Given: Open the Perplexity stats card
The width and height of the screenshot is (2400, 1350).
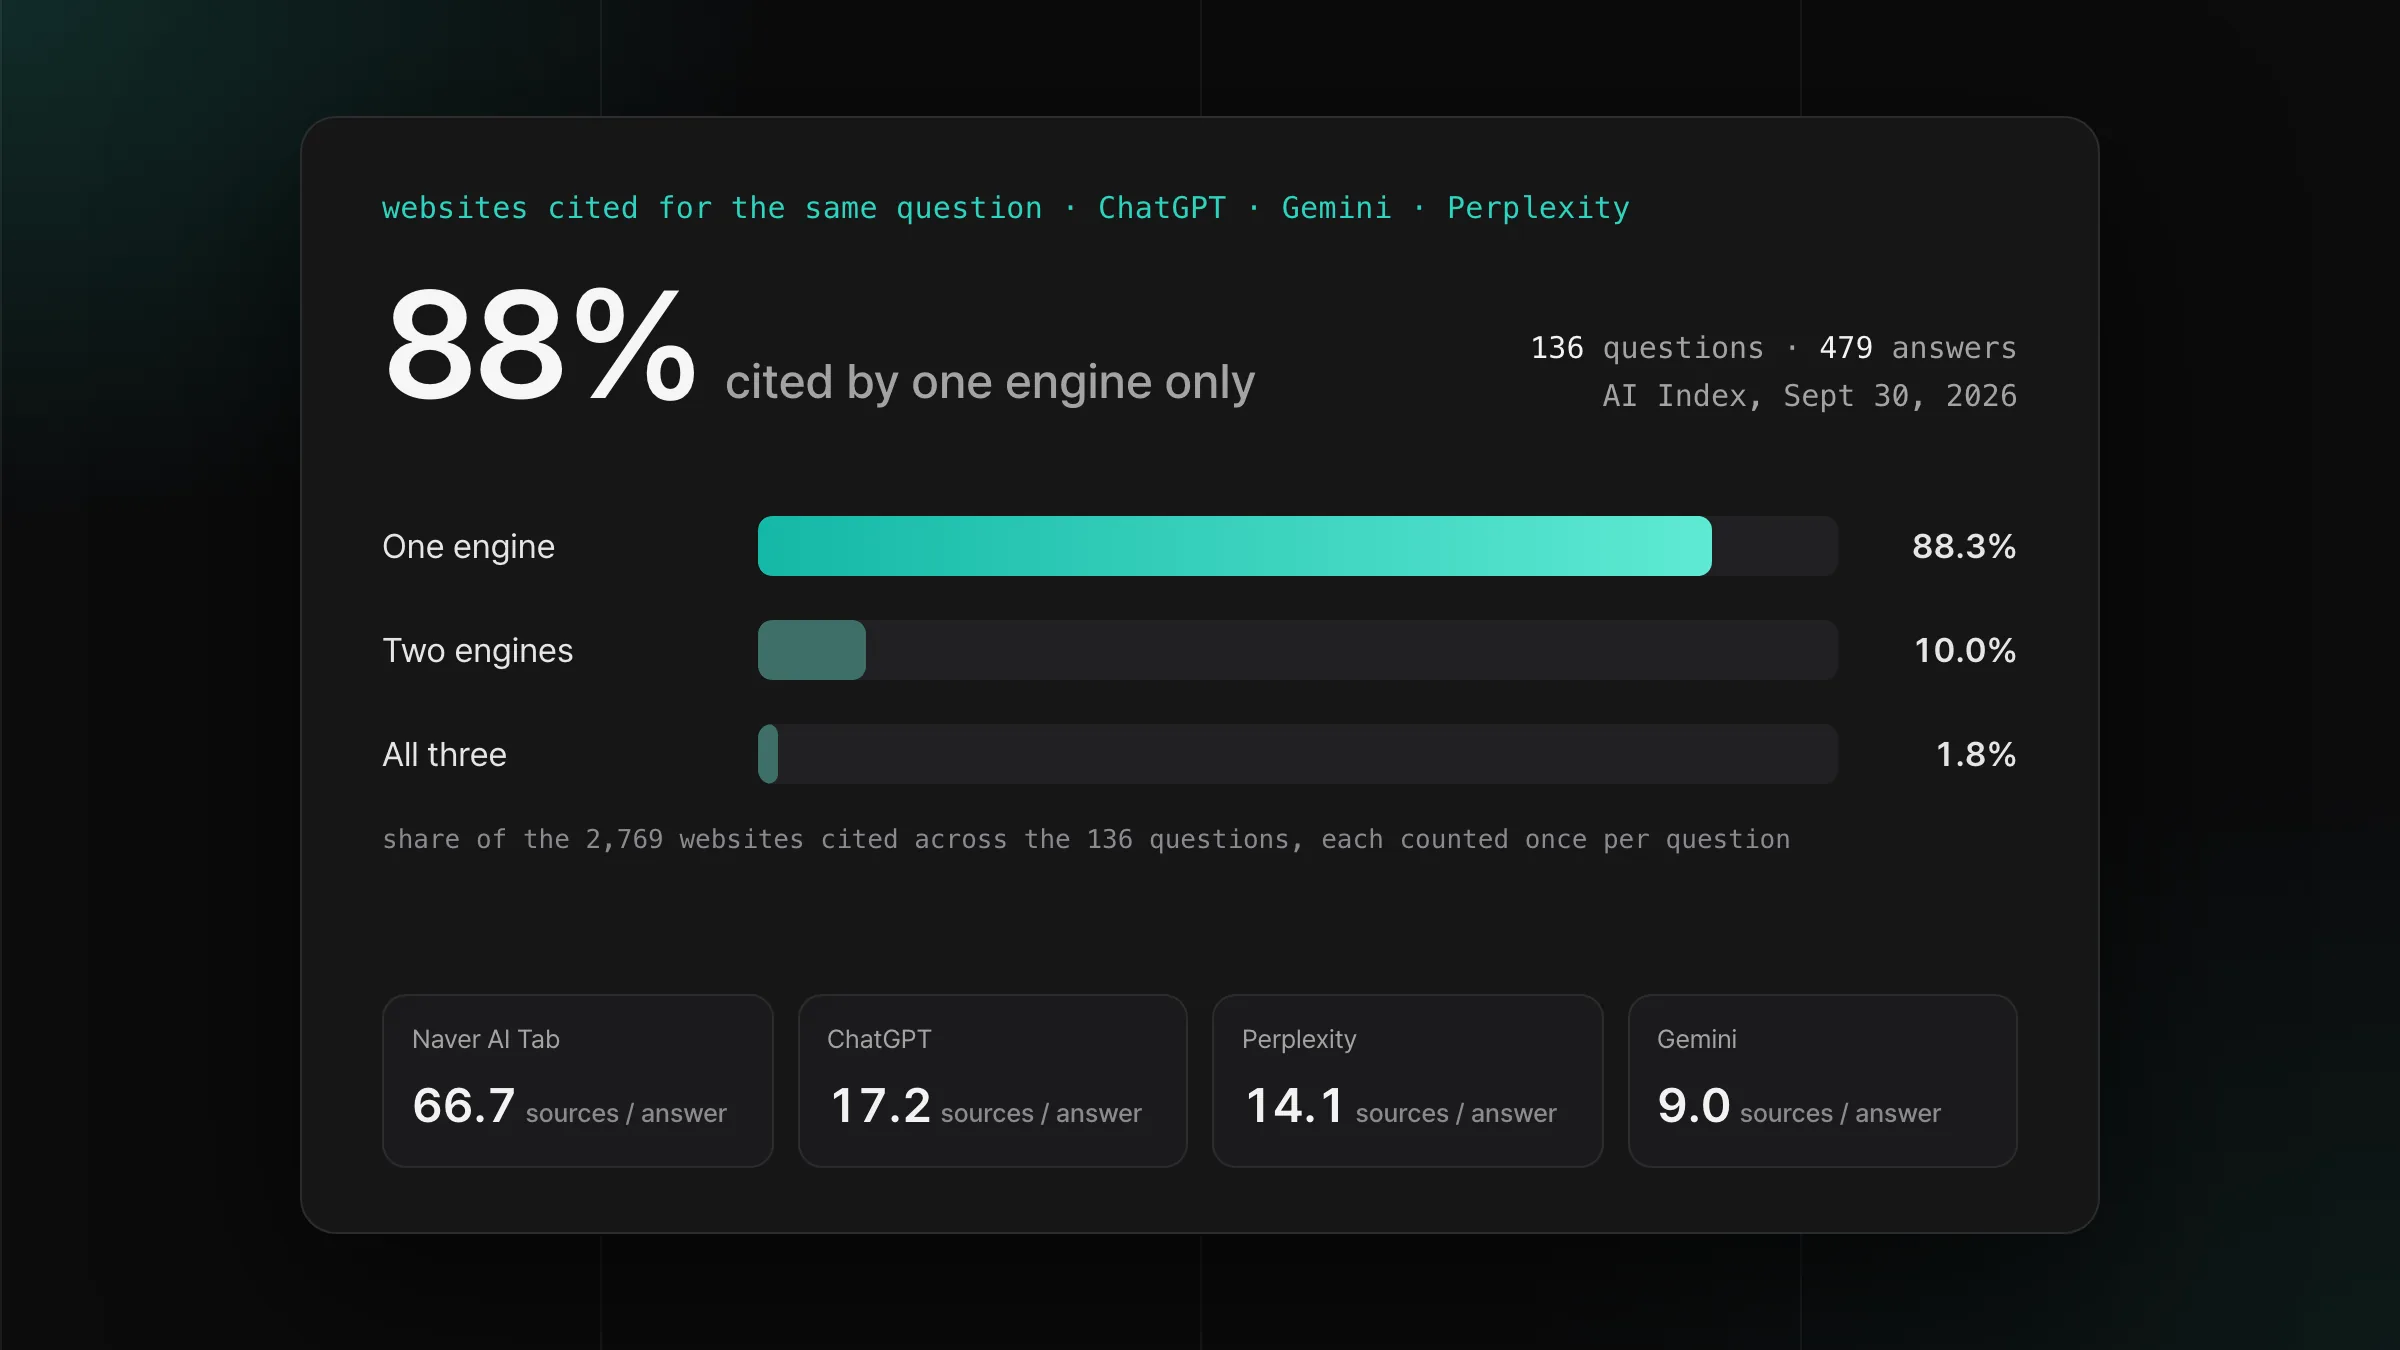Looking at the screenshot, I should pyautogui.click(x=1408, y=1081).
